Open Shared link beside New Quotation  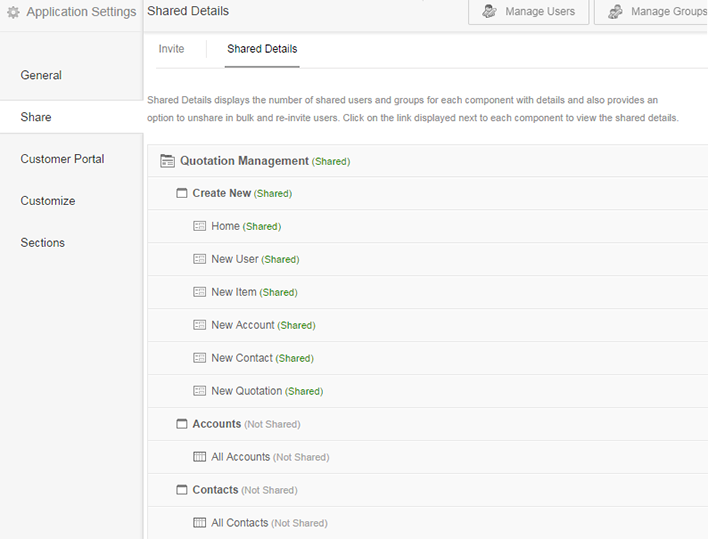click(304, 392)
